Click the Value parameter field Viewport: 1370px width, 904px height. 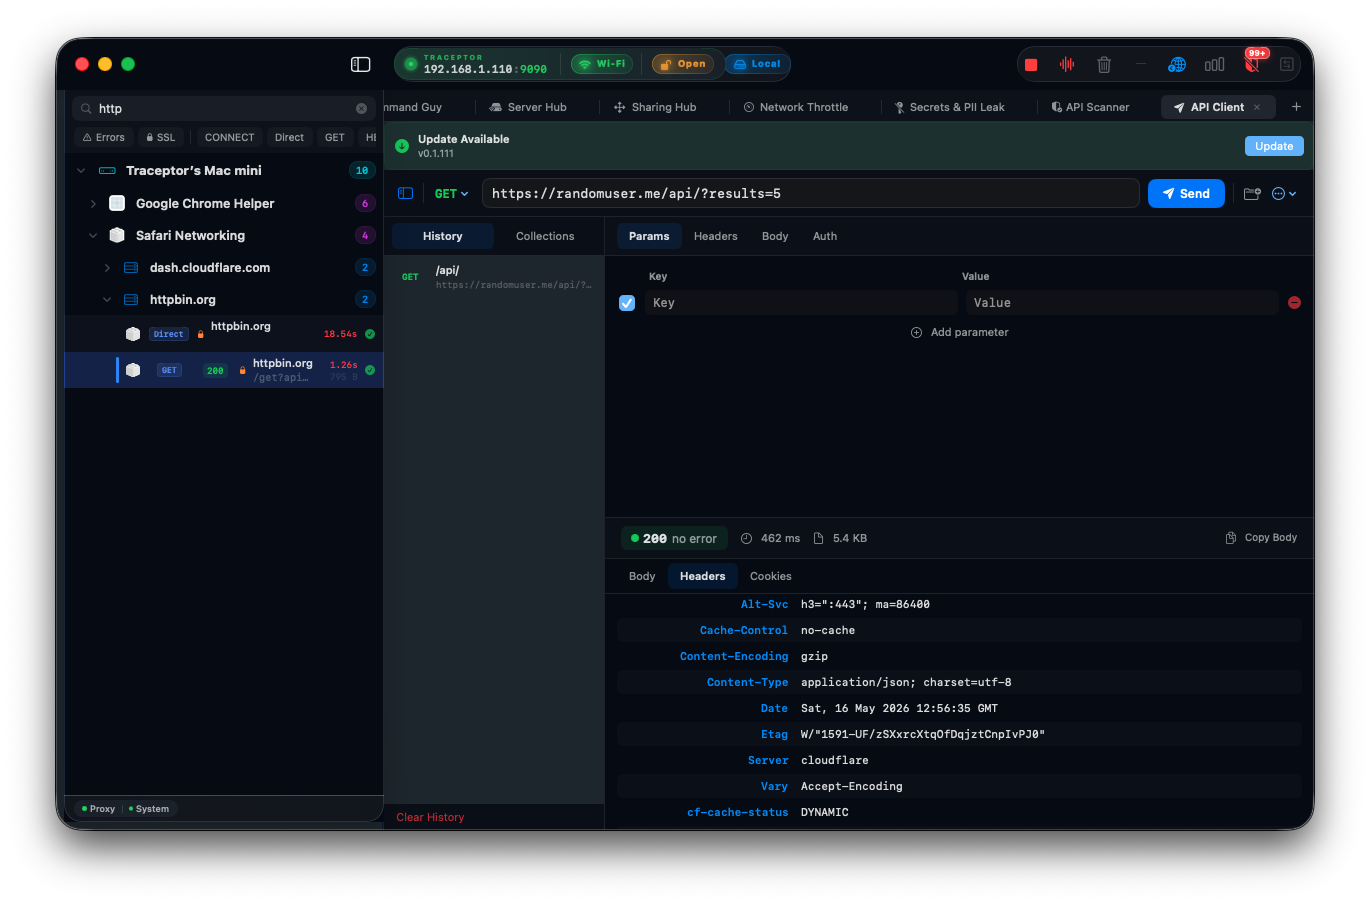pyautogui.click(x=1122, y=303)
